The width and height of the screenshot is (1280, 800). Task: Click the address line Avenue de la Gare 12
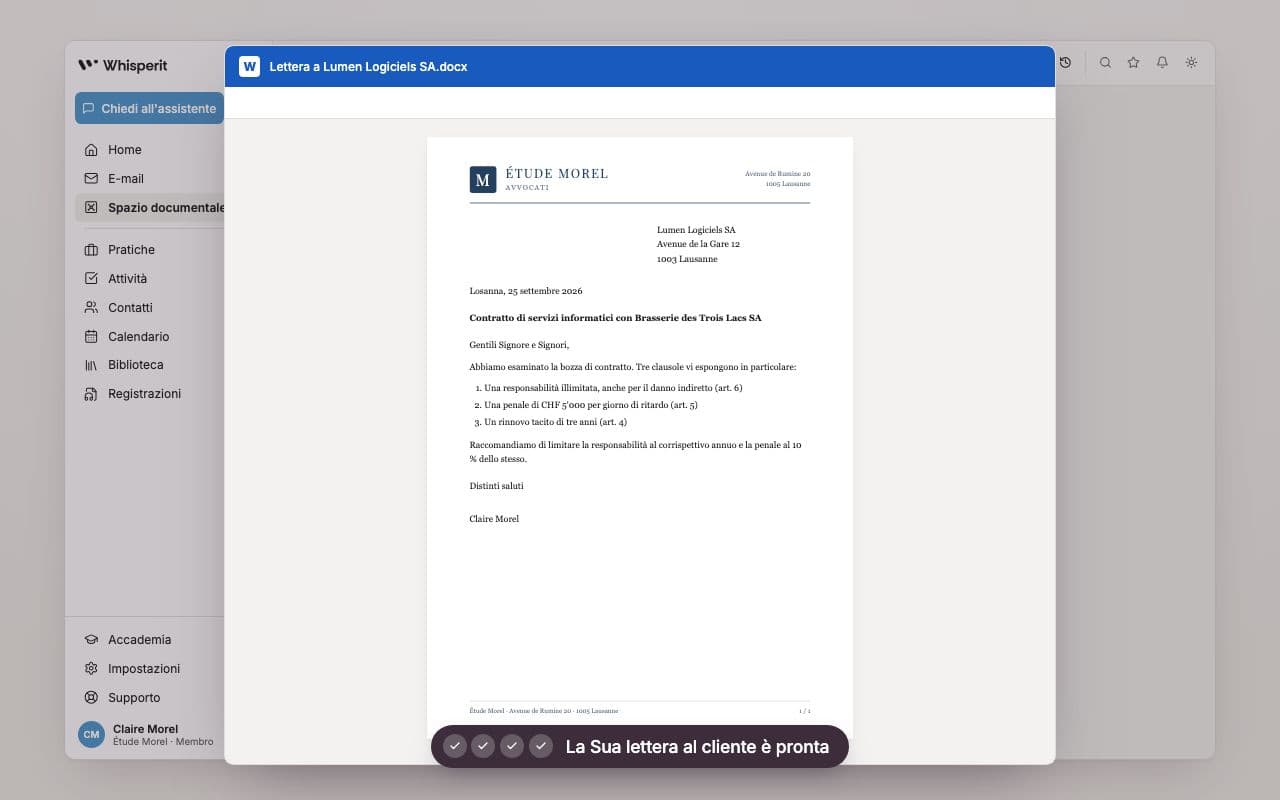tap(698, 244)
